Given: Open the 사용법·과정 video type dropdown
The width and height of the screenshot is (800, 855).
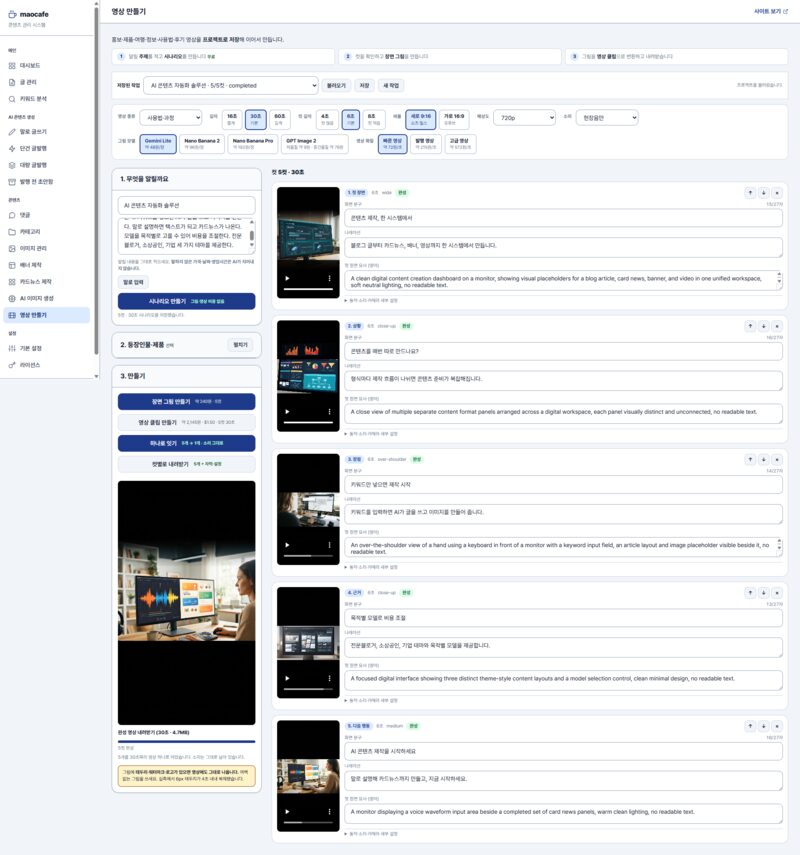Looking at the screenshot, I should (171, 118).
